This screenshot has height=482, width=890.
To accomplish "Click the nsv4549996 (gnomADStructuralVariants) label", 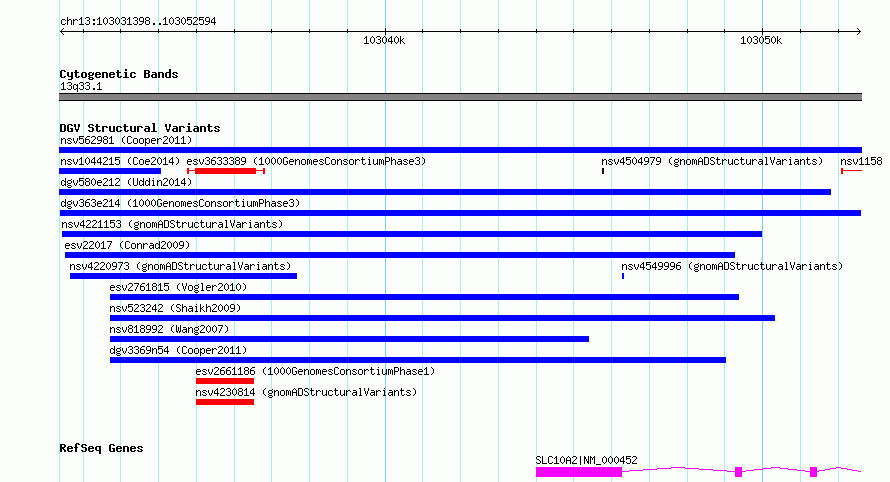I will pyautogui.click(x=732, y=266).
